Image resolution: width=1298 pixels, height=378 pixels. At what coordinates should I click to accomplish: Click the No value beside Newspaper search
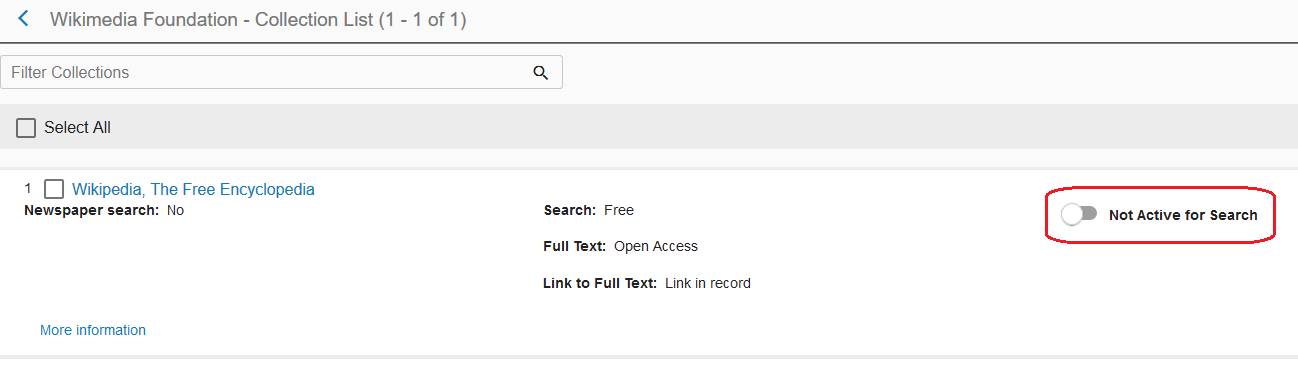click(176, 210)
